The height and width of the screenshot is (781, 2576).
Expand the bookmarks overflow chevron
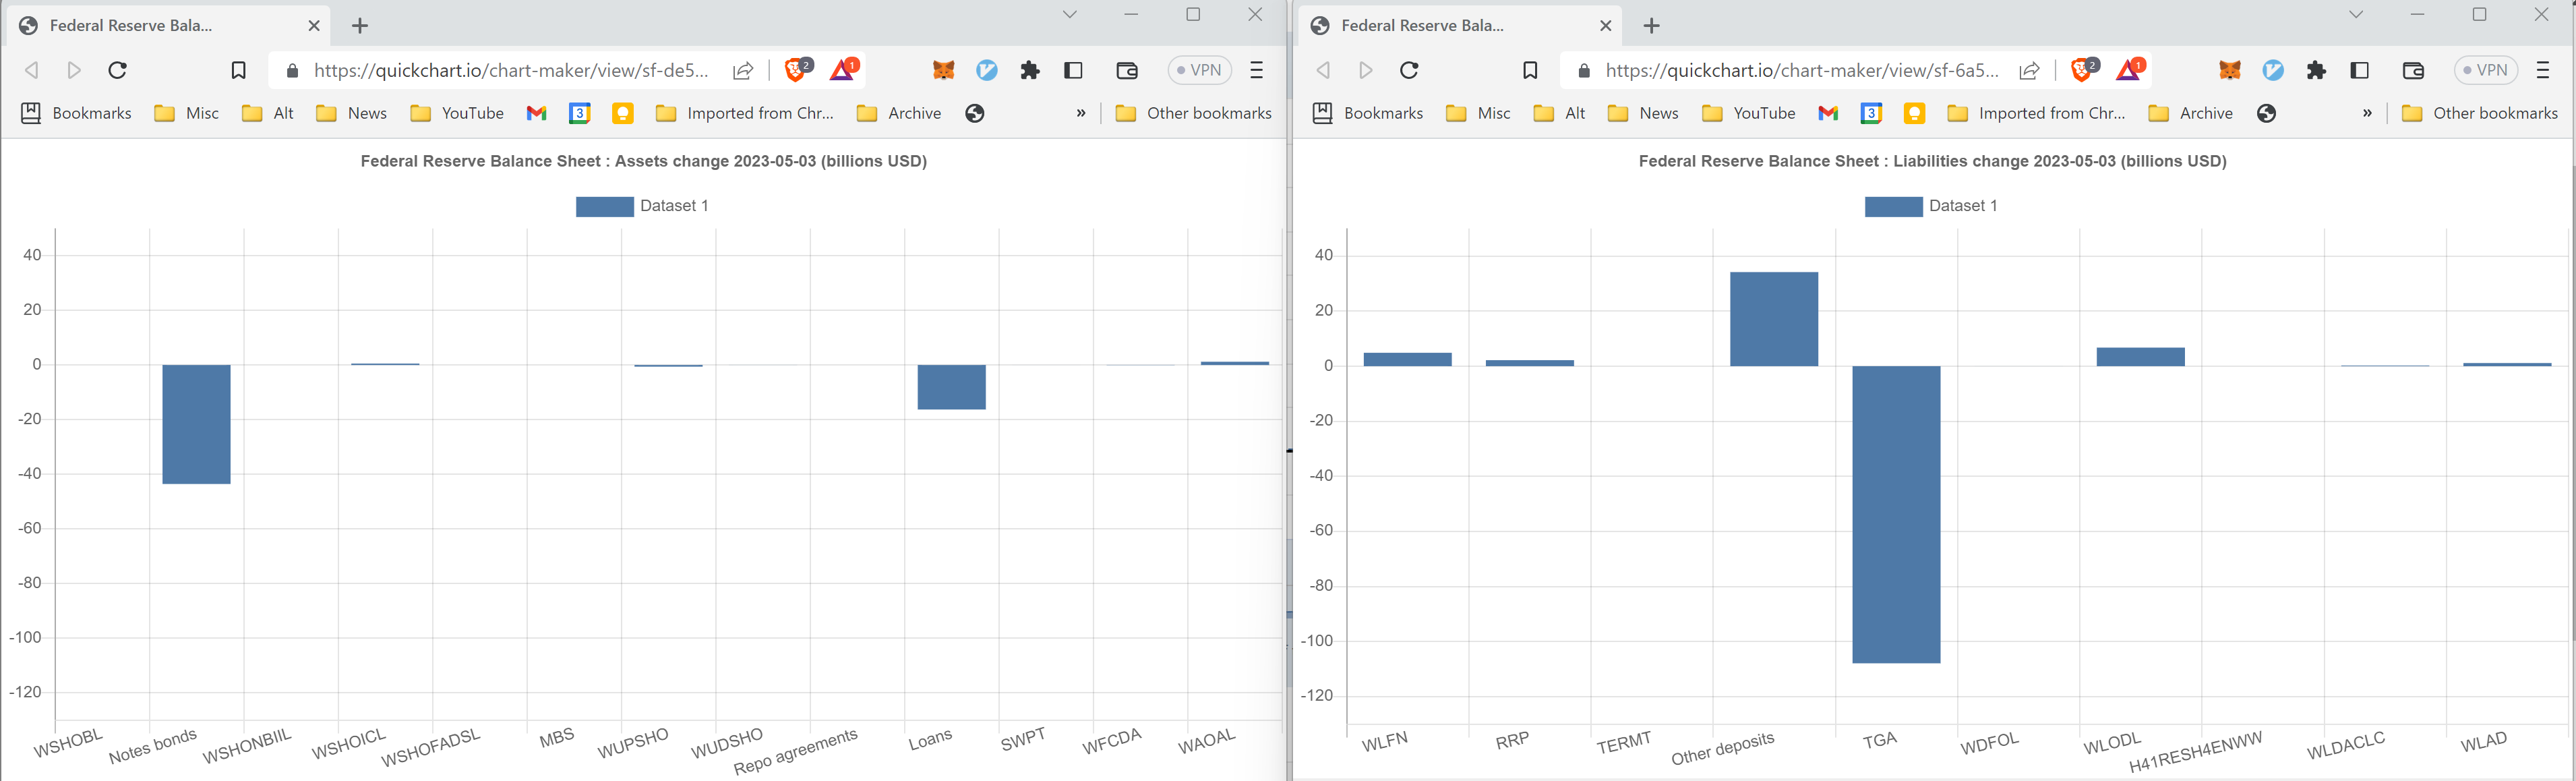(1080, 113)
